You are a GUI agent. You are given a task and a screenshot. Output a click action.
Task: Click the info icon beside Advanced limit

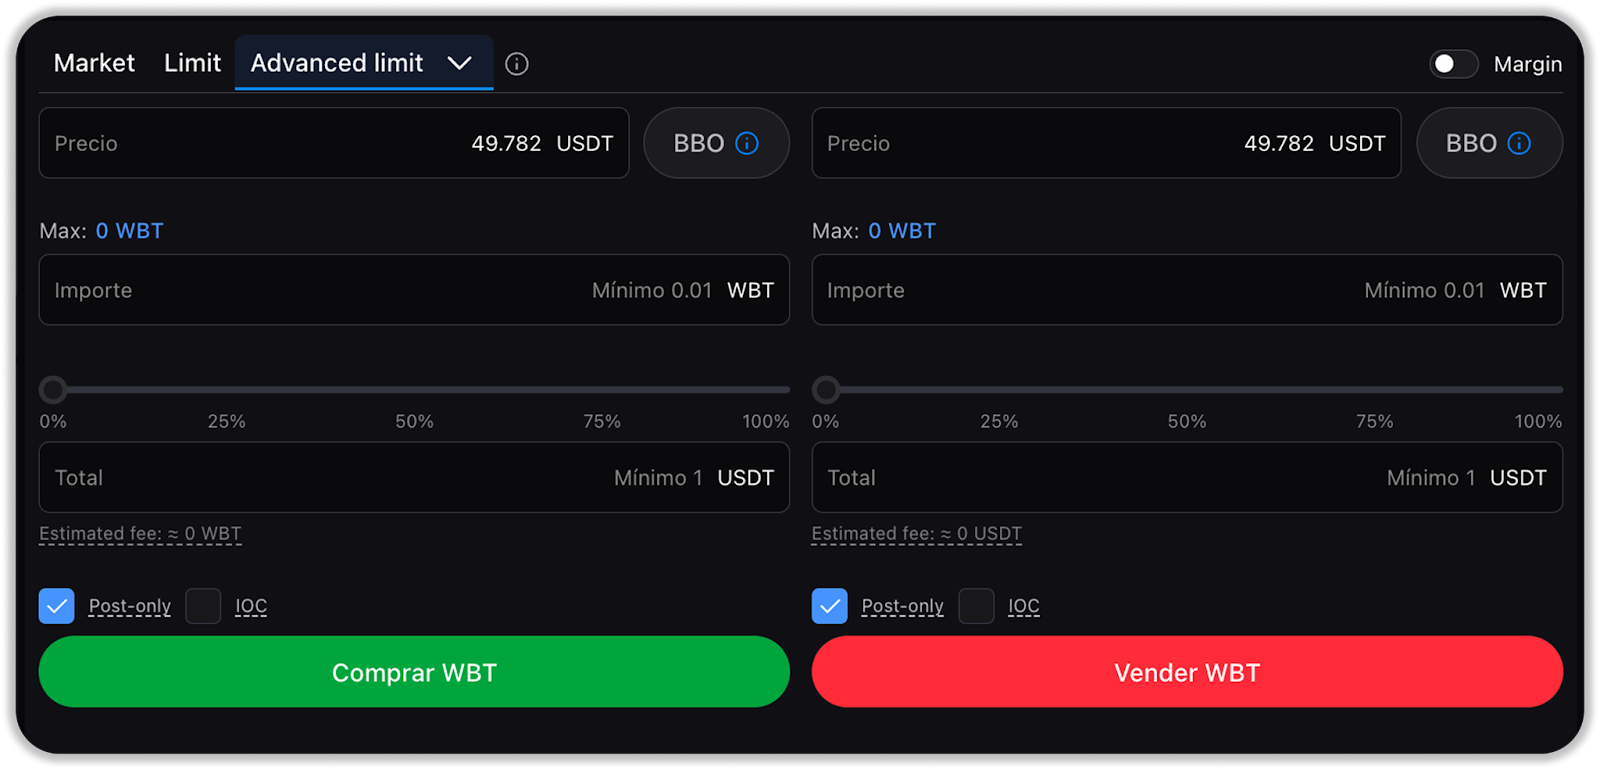(517, 64)
